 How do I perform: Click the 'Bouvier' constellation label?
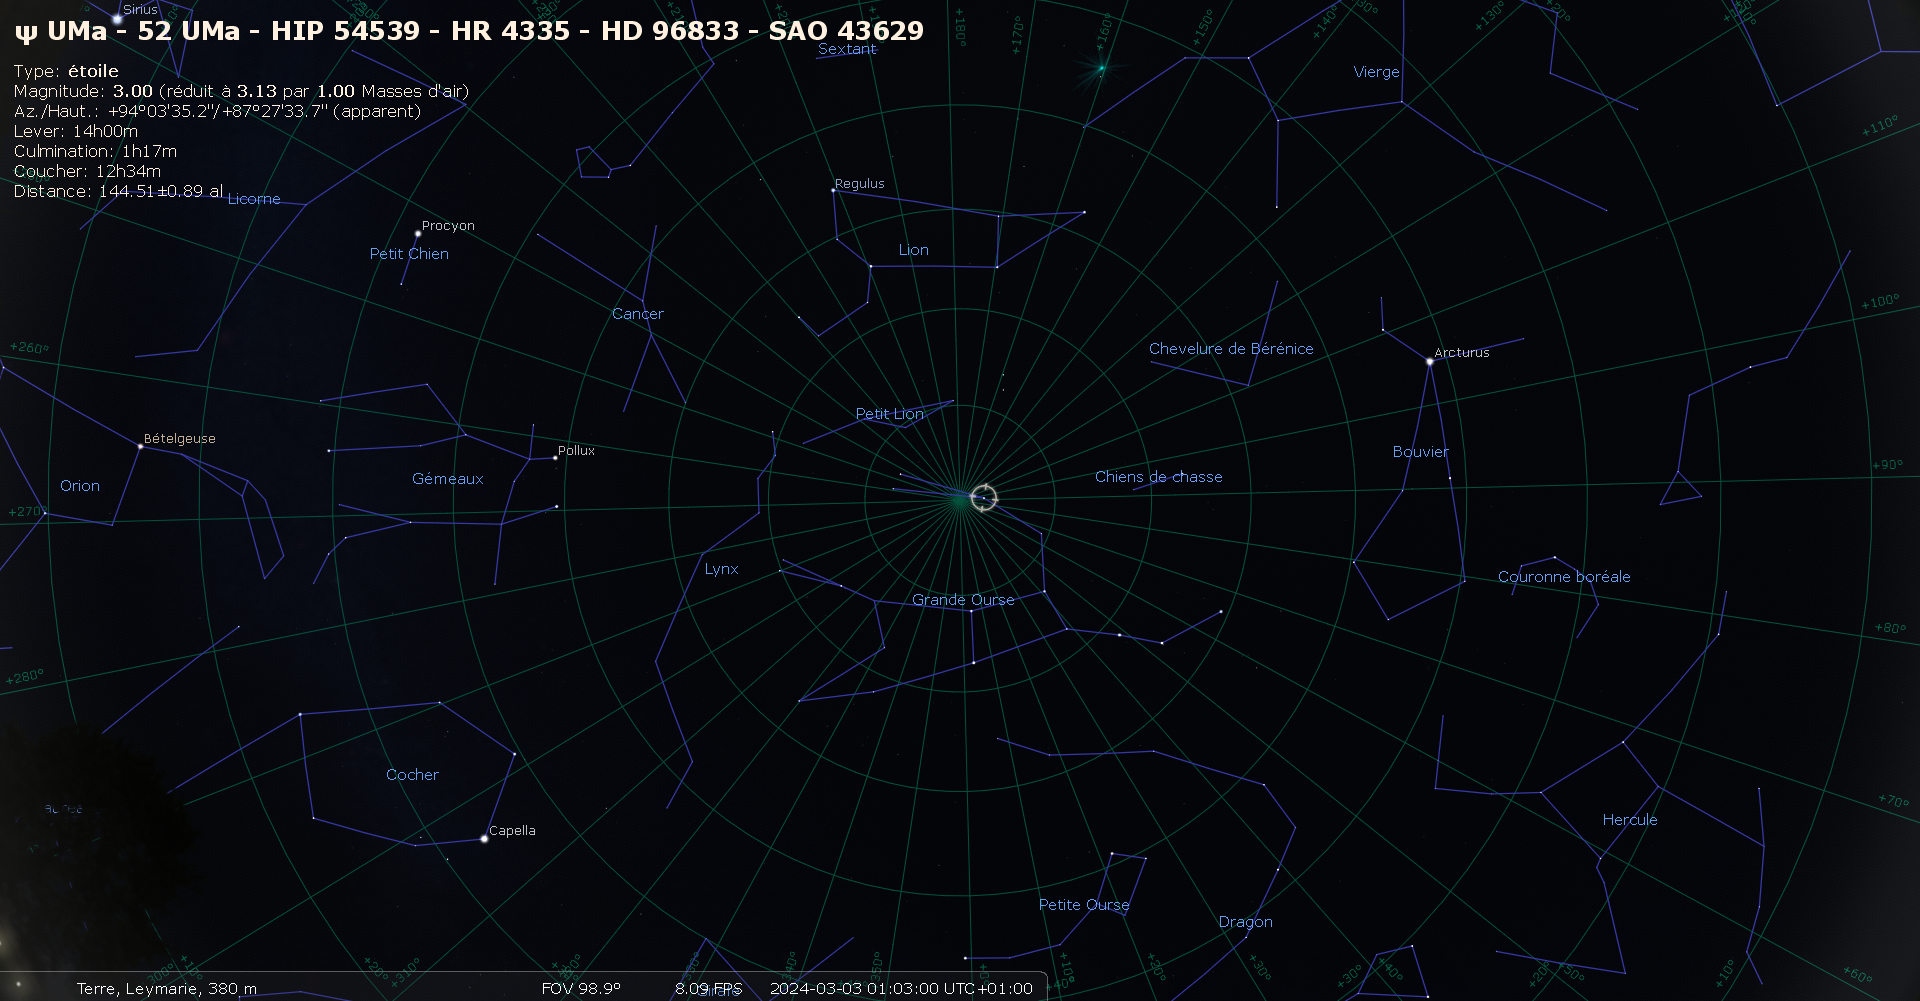[x=1420, y=452]
